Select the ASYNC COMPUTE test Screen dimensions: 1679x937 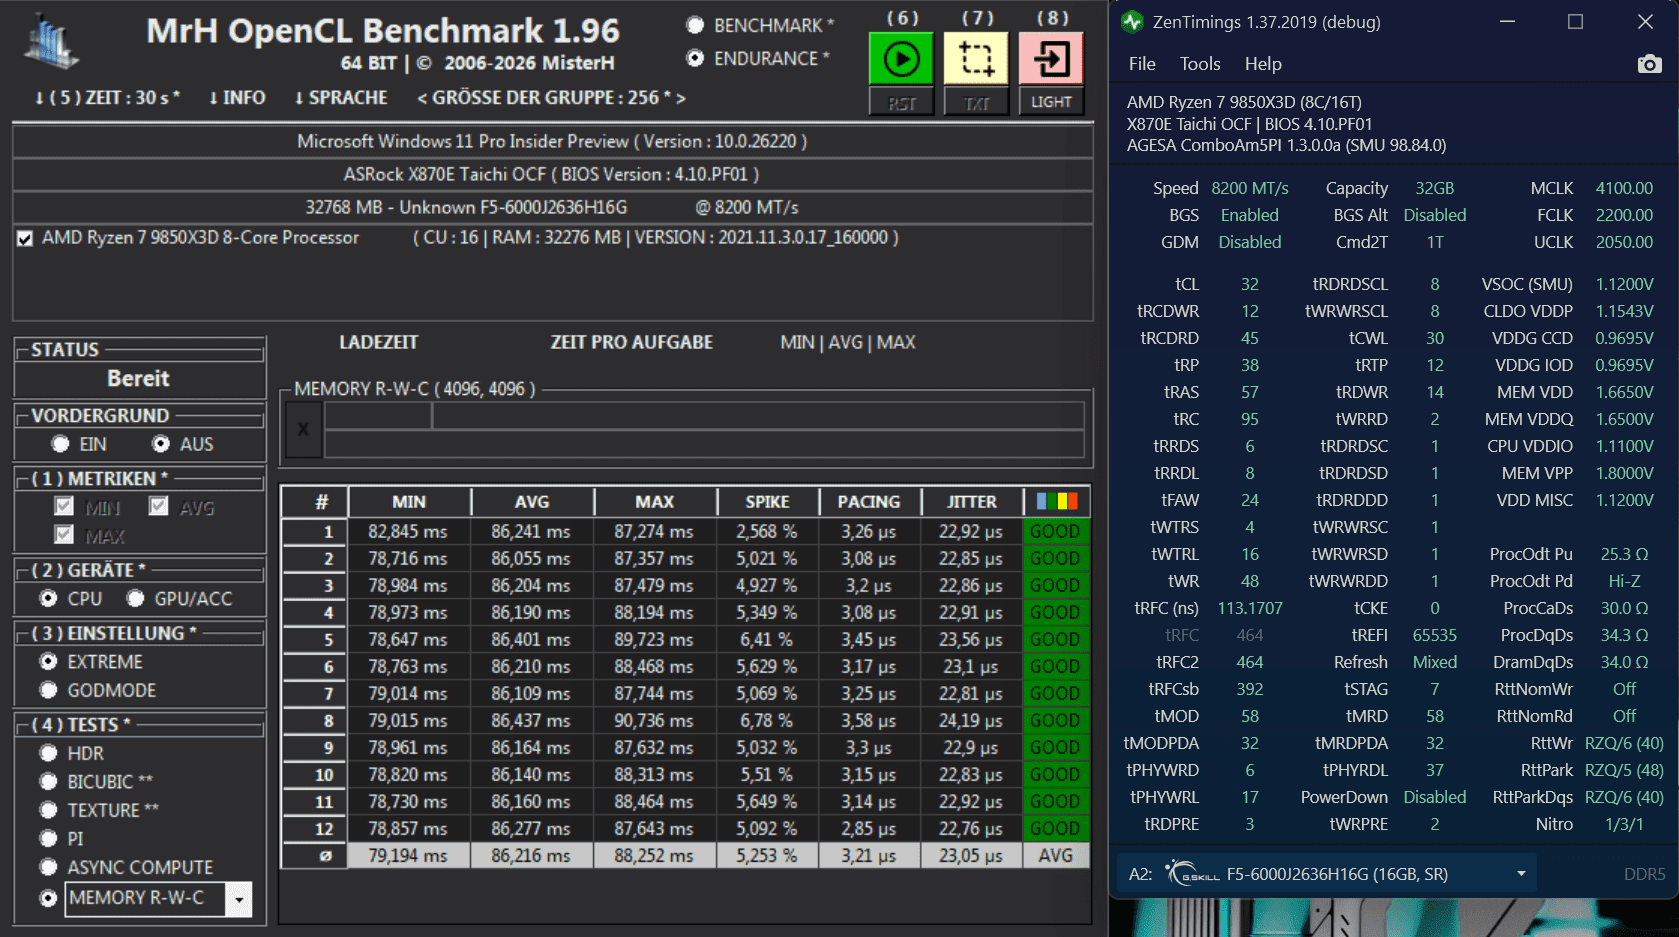(x=48, y=867)
